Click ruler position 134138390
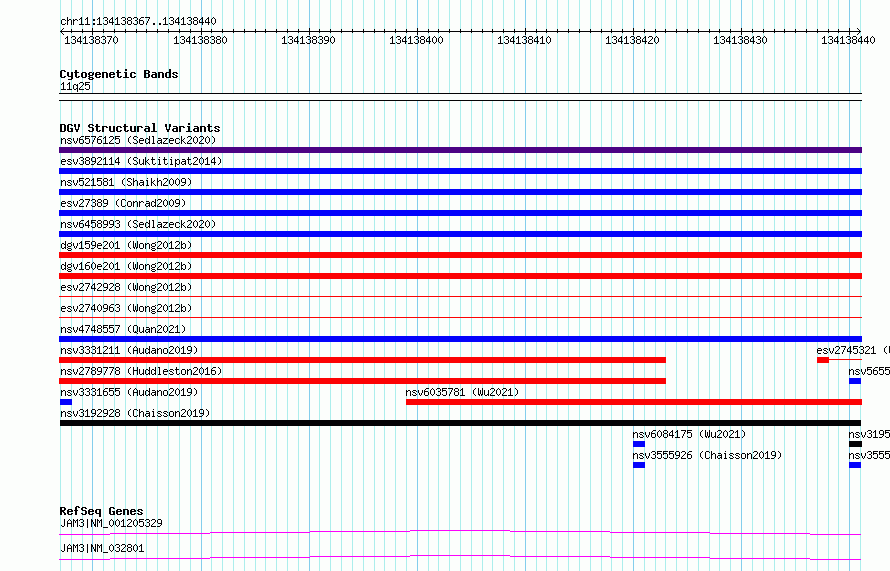Viewport: 890px width, 571px height. pos(308,40)
